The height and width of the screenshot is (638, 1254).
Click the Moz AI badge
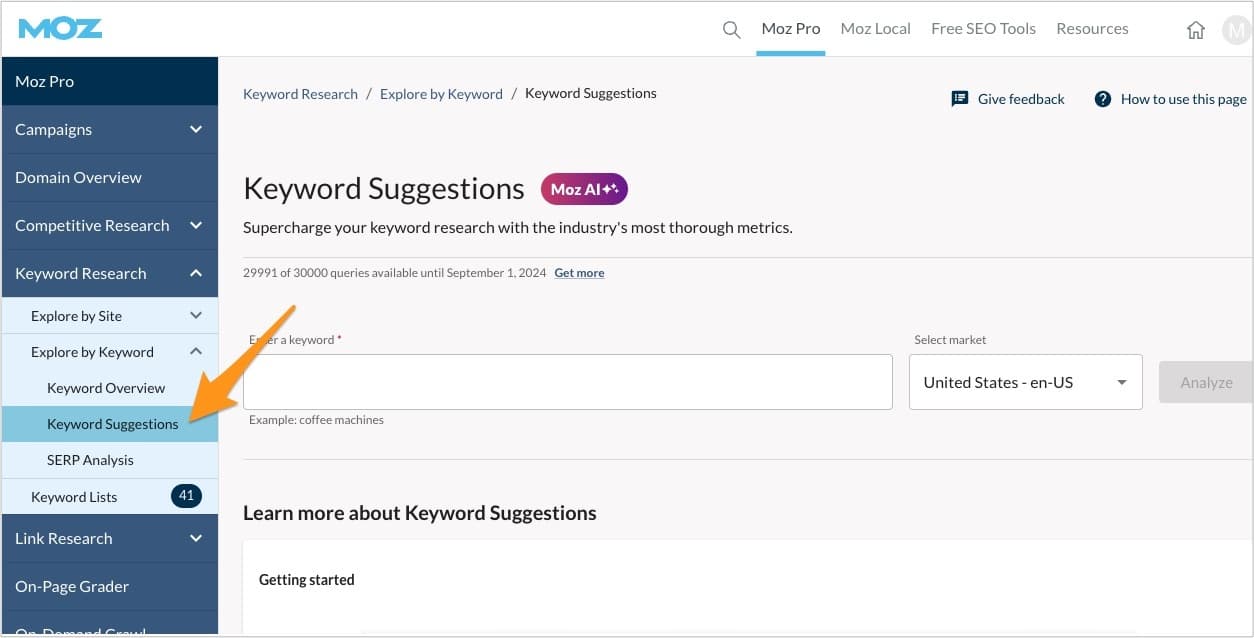[584, 188]
